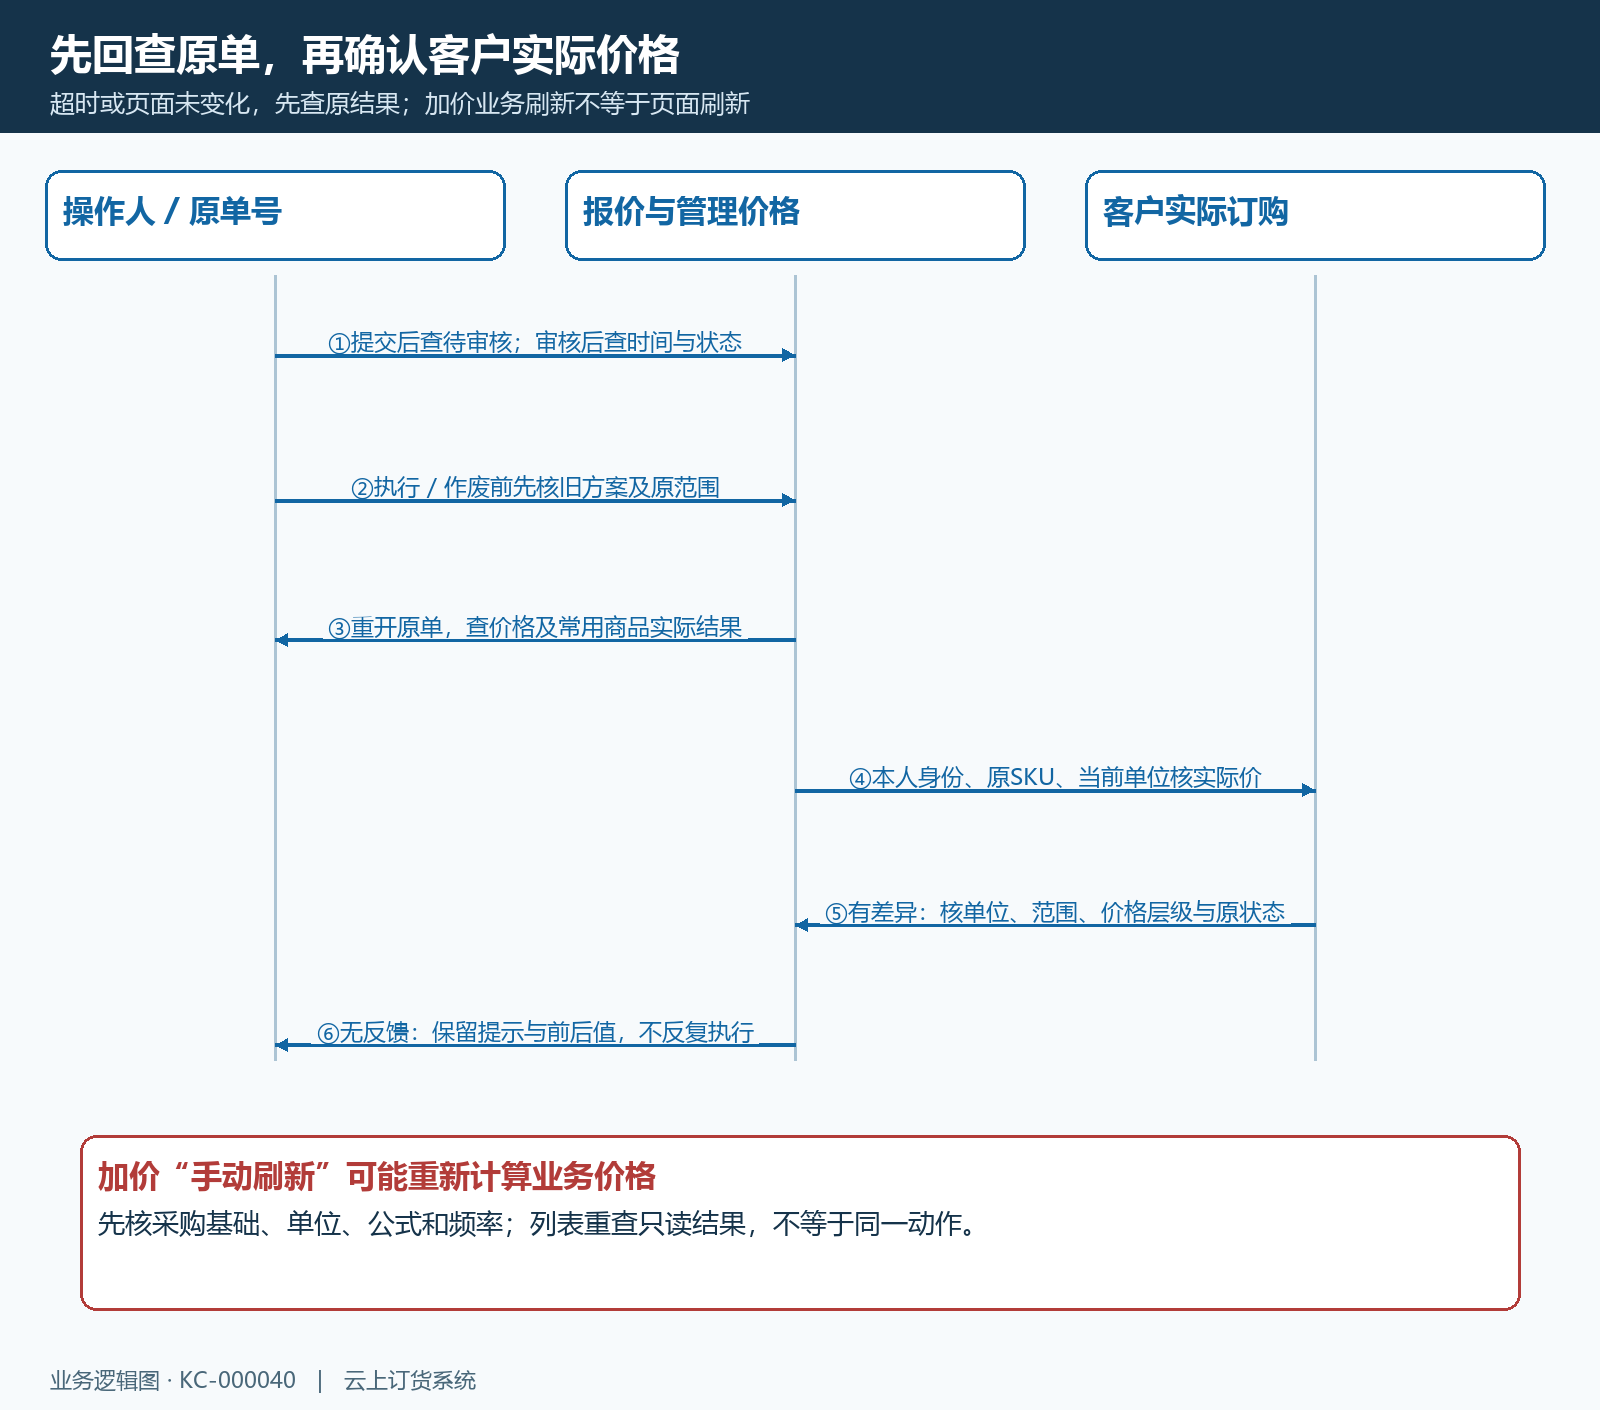This screenshot has width=1600, height=1410.
Task: Select the 操作人 / 原单号 participant box
Action: click(275, 215)
